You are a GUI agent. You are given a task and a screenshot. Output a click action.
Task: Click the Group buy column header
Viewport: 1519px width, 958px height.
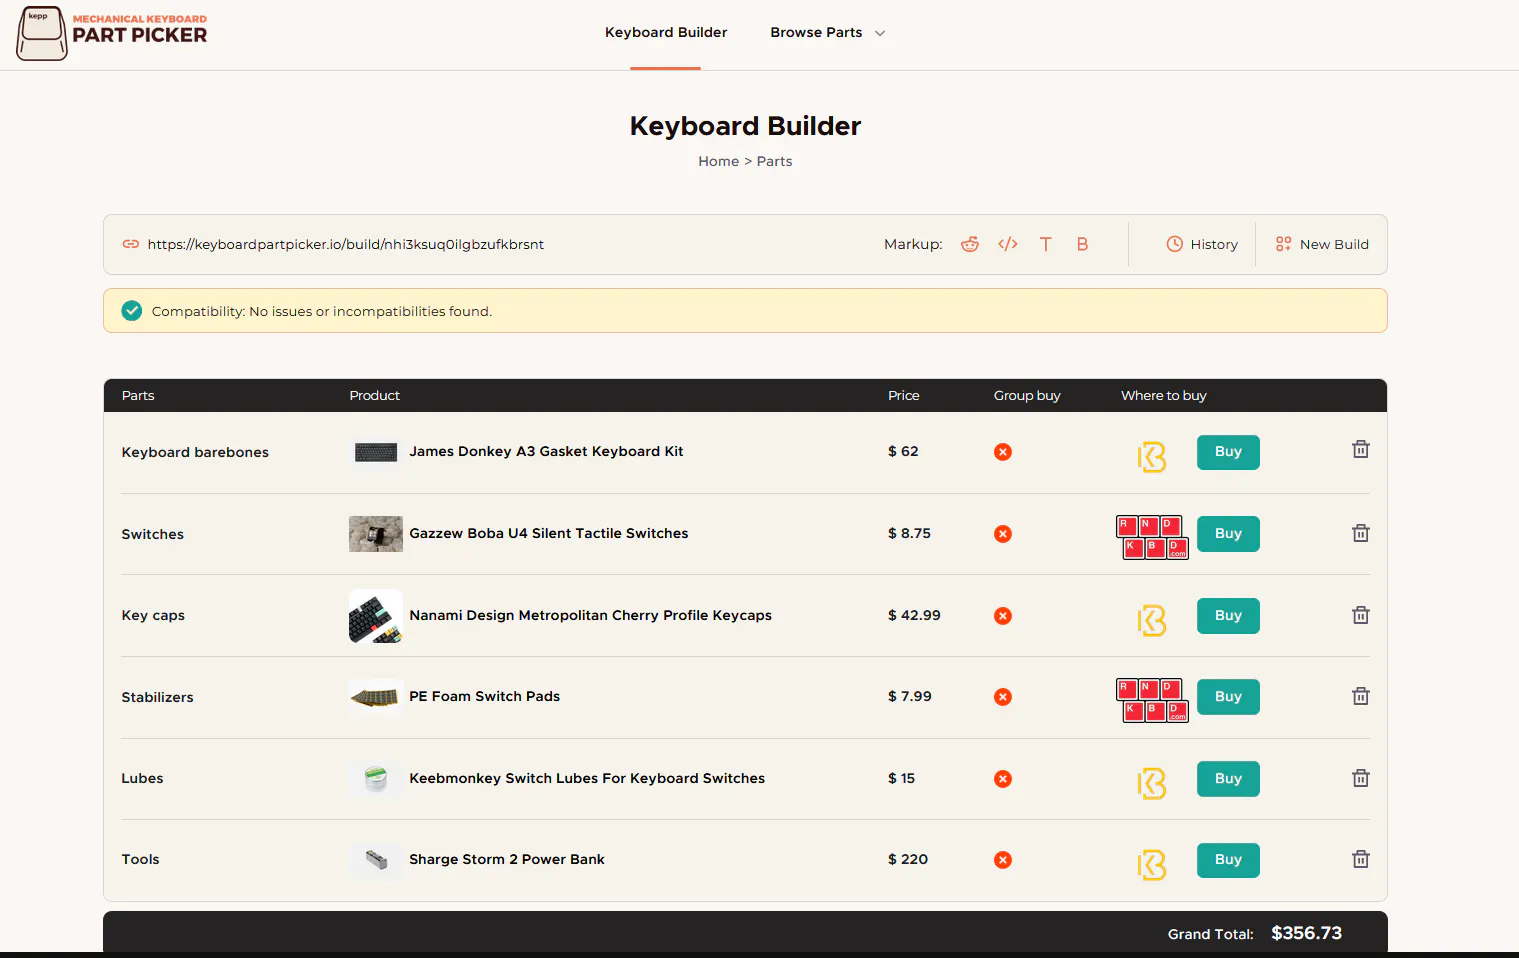[1027, 395]
